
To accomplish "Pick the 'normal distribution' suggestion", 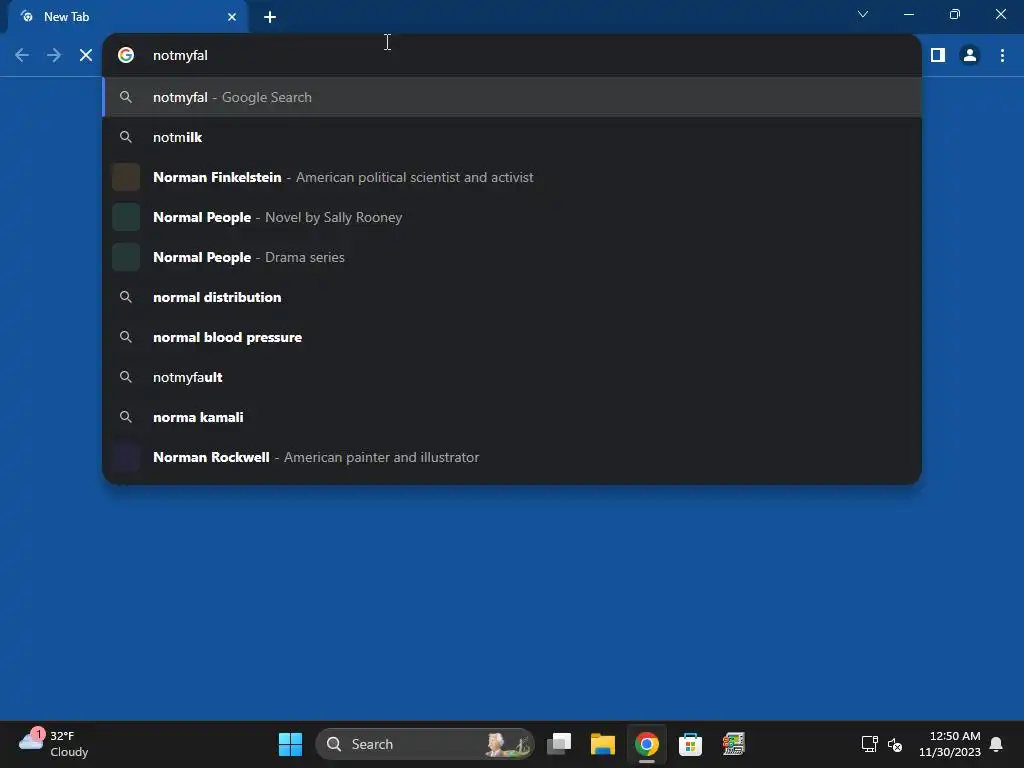I will [512, 297].
